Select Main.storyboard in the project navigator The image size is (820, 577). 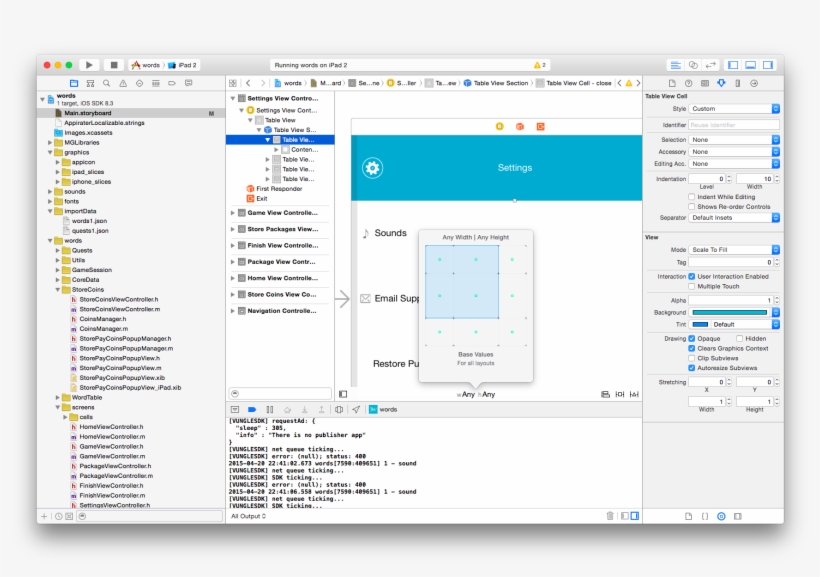coord(88,113)
